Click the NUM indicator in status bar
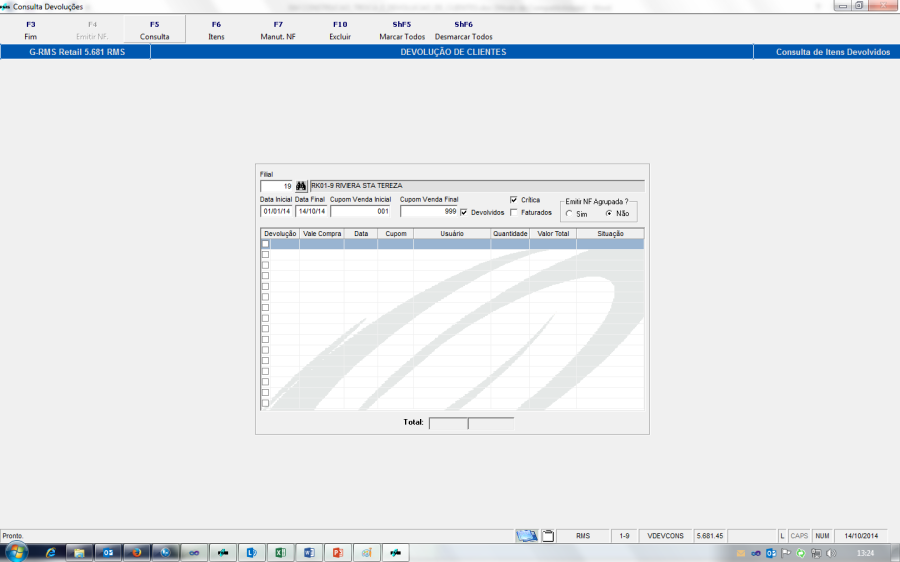 pos(822,536)
